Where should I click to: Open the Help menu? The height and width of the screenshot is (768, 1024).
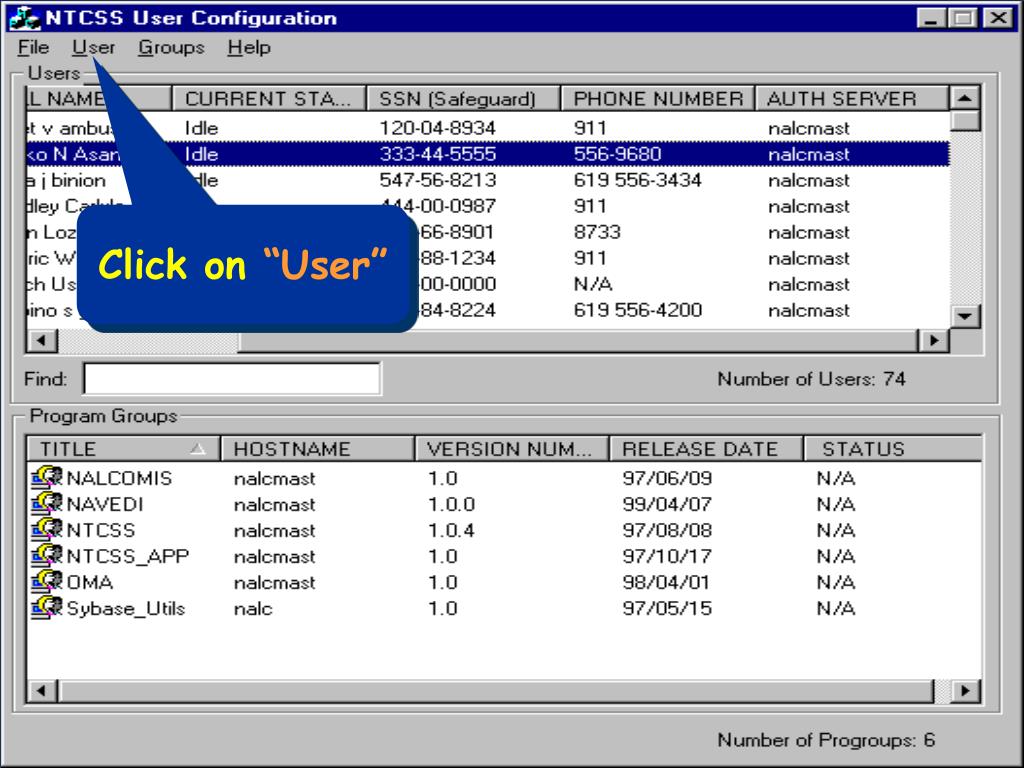click(249, 47)
